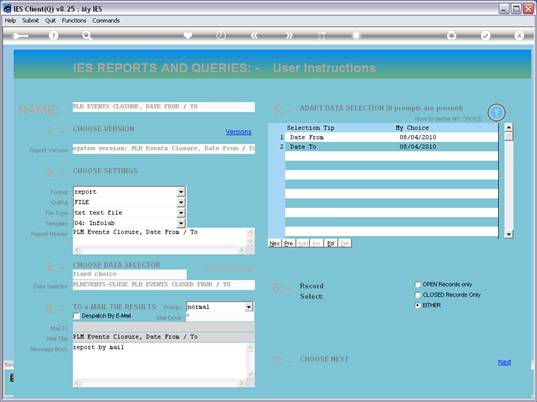537x402 pixels.
Task: Click the X cancel icon in toolbar
Action: click(x=519, y=35)
